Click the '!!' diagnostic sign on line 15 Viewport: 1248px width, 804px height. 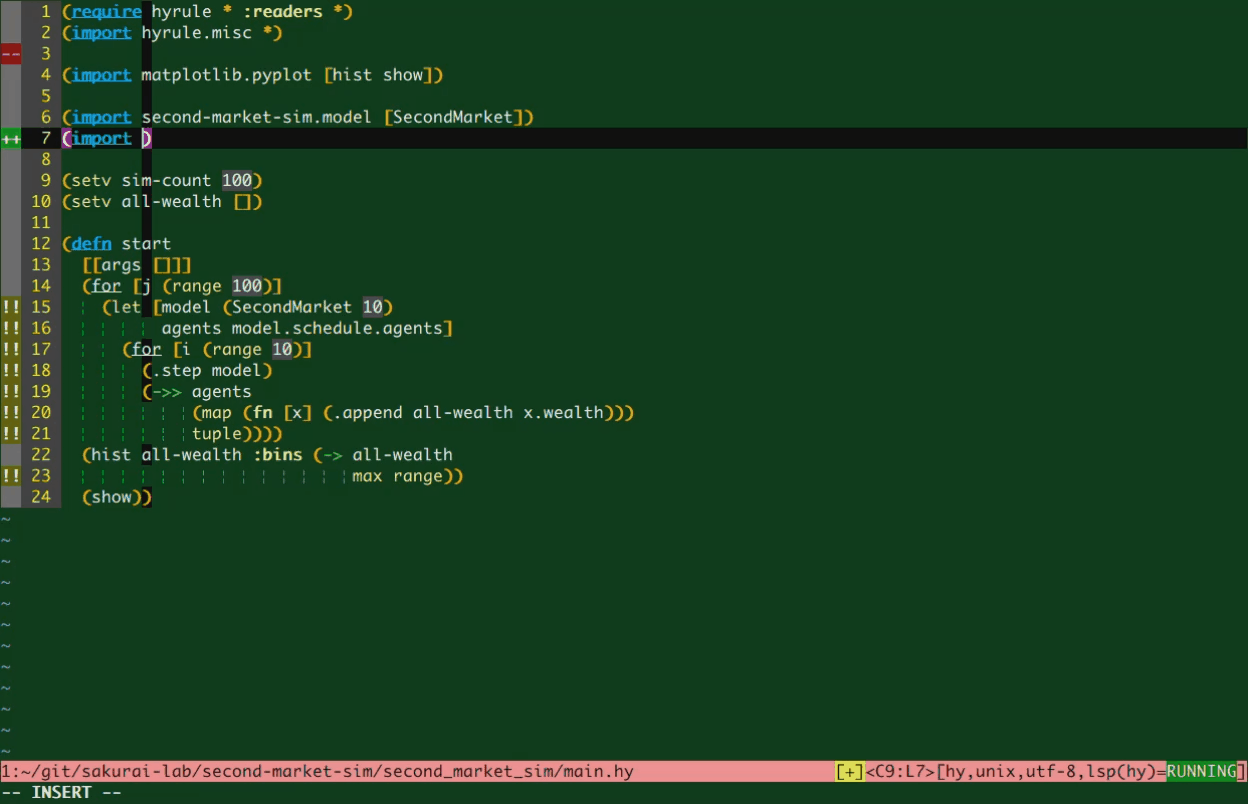(x=10, y=307)
